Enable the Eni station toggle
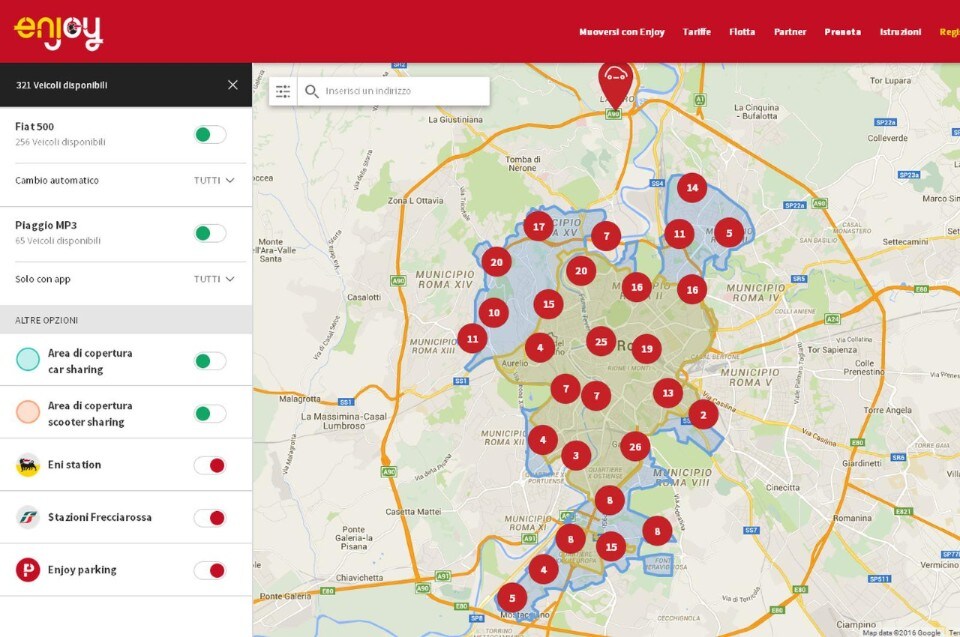Image resolution: width=960 pixels, height=637 pixels. [209, 465]
